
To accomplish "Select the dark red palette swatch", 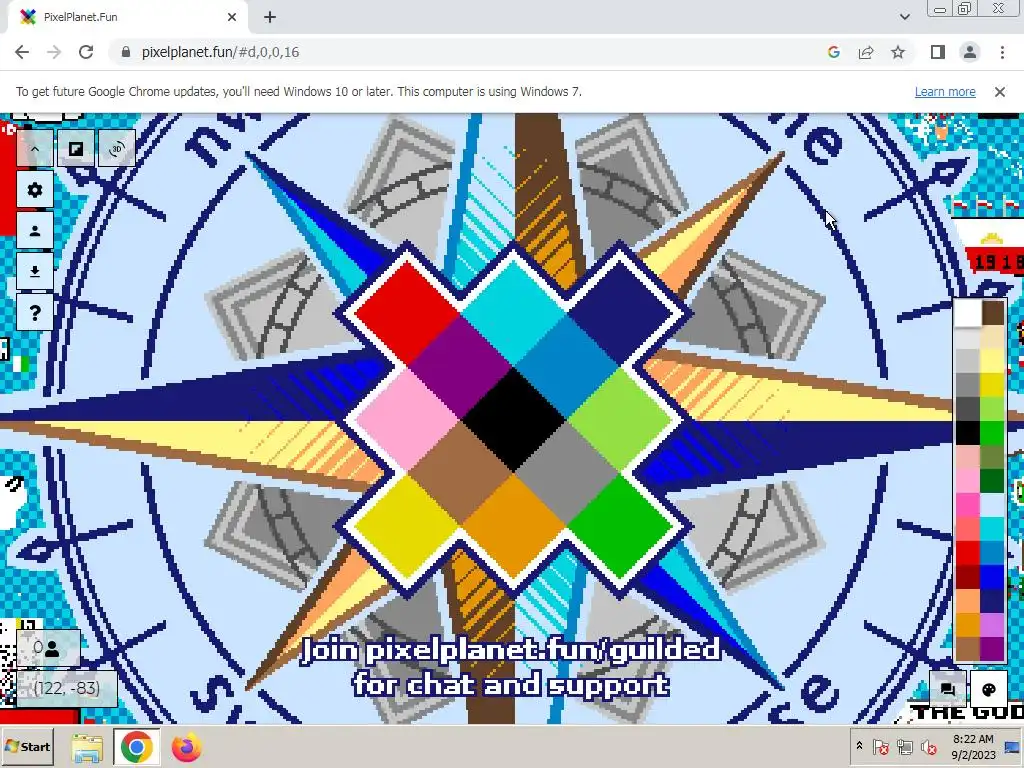I will tap(968, 577).
